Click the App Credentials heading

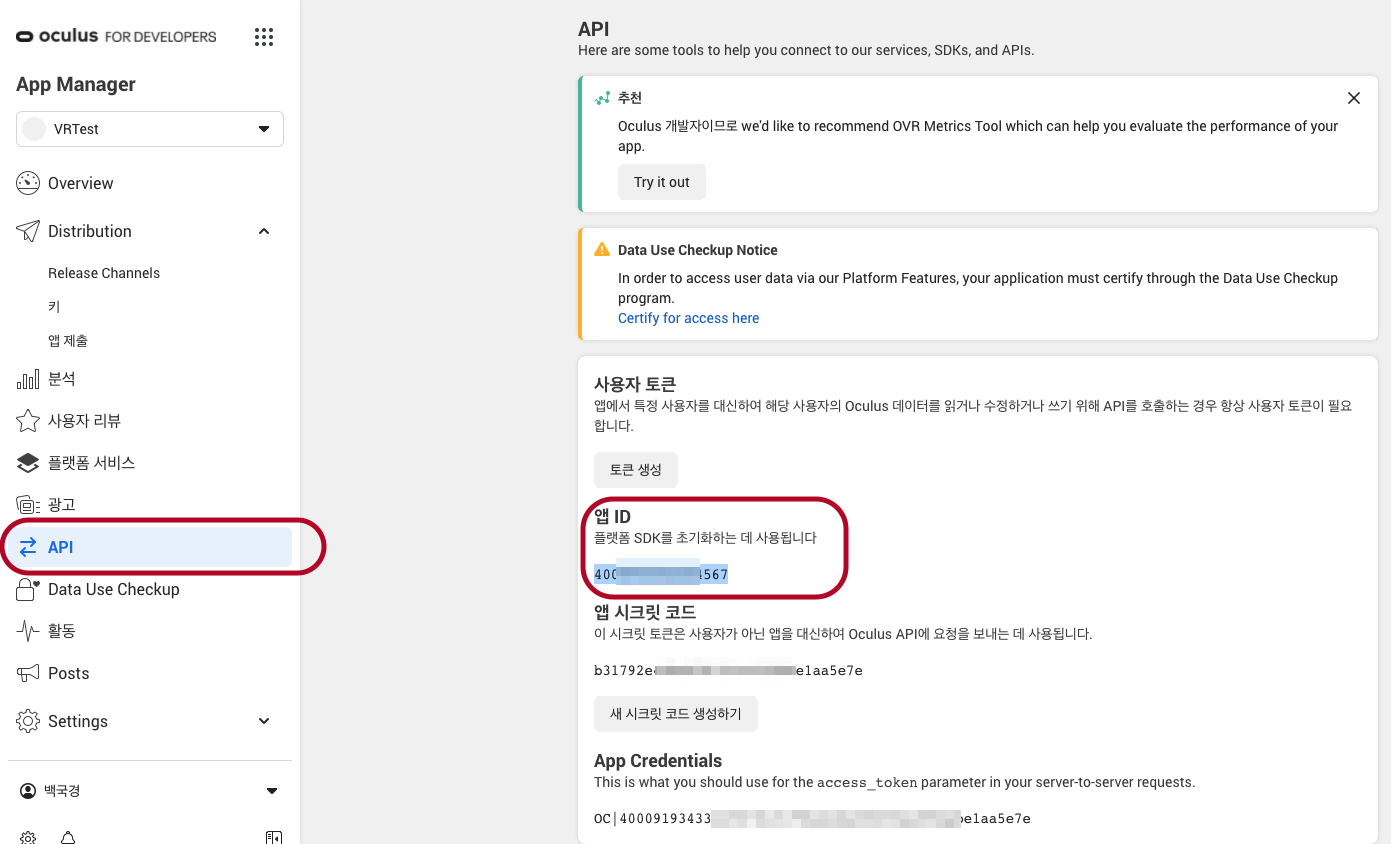coord(658,760)
